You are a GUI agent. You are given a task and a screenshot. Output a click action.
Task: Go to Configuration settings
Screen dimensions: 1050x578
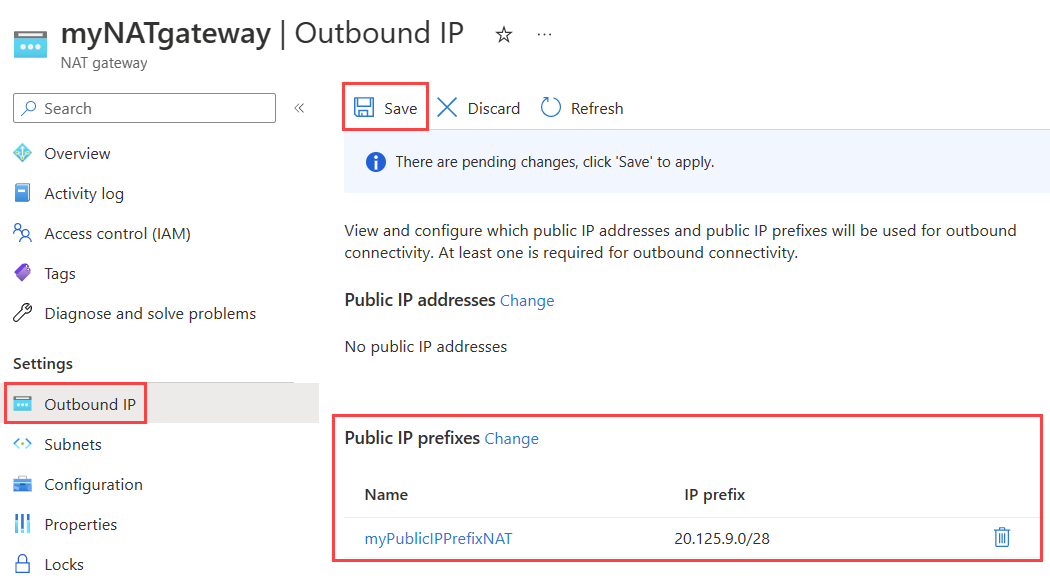click(93, 484)
